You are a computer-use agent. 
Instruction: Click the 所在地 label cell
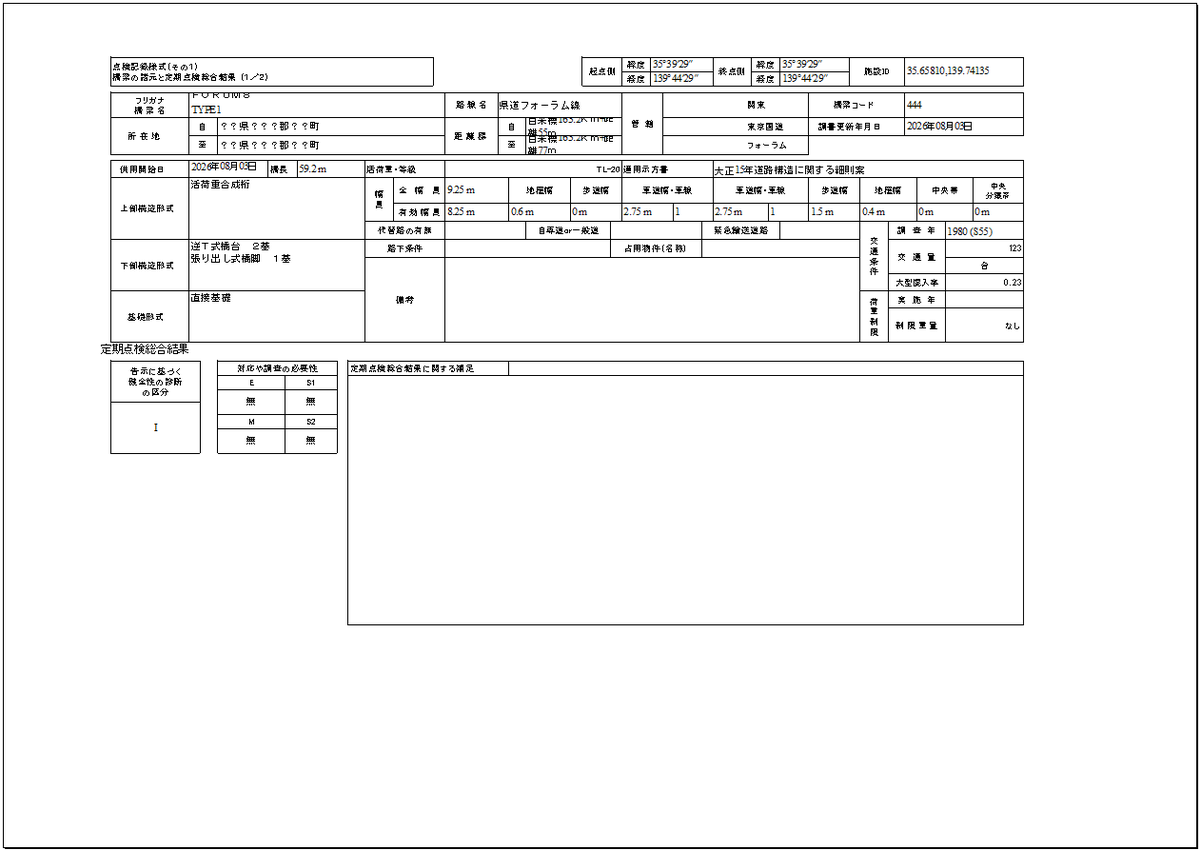(149, 135)
